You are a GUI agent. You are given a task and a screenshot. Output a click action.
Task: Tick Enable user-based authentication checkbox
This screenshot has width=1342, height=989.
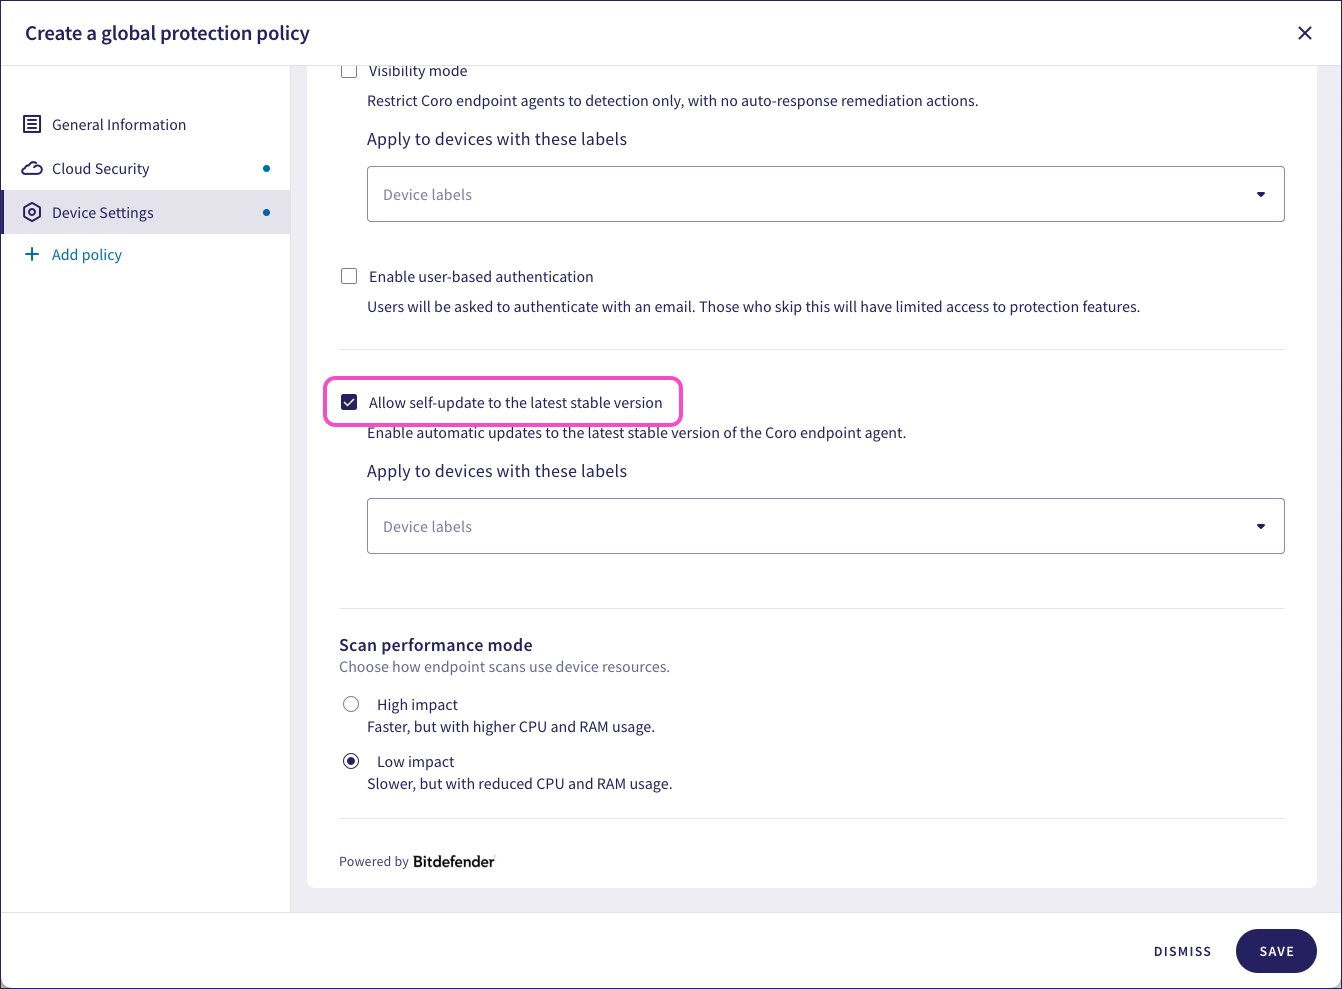349,276
